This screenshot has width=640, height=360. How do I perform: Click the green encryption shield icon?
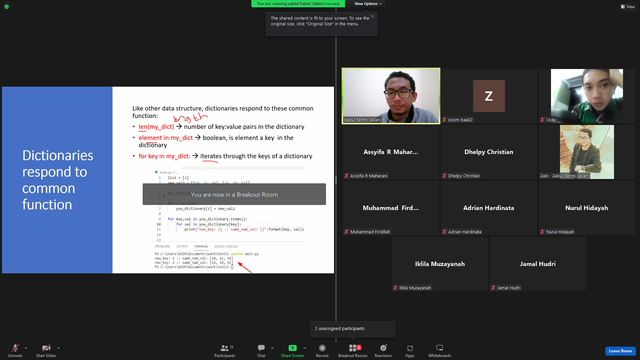pos(7,7)
